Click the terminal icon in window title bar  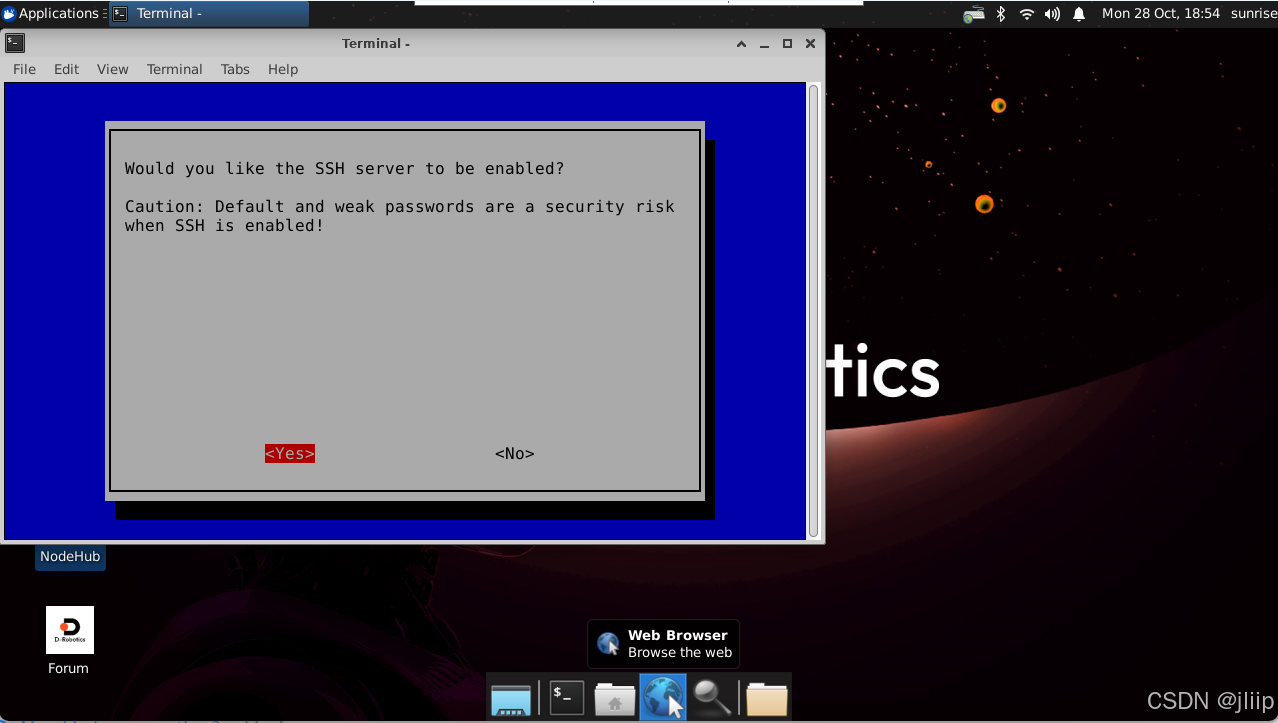(x=15, y=43)
